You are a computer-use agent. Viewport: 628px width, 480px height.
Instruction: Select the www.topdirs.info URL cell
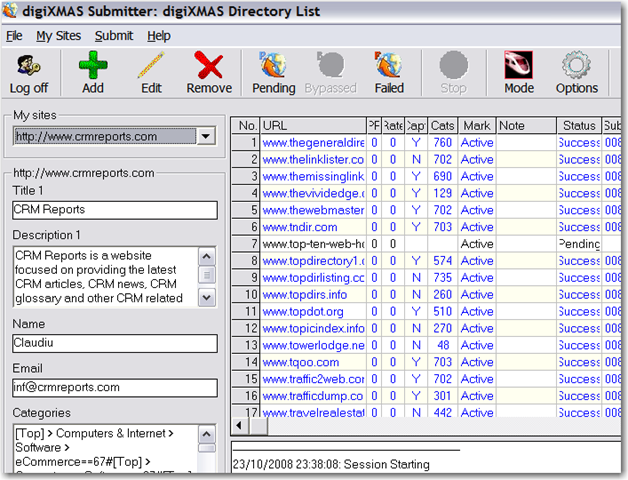[x=313, y=294]
